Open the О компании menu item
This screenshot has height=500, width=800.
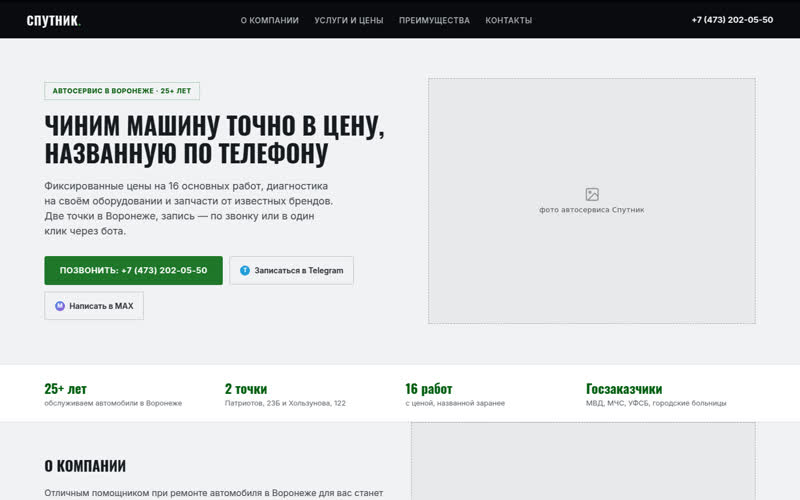(269, 20)
